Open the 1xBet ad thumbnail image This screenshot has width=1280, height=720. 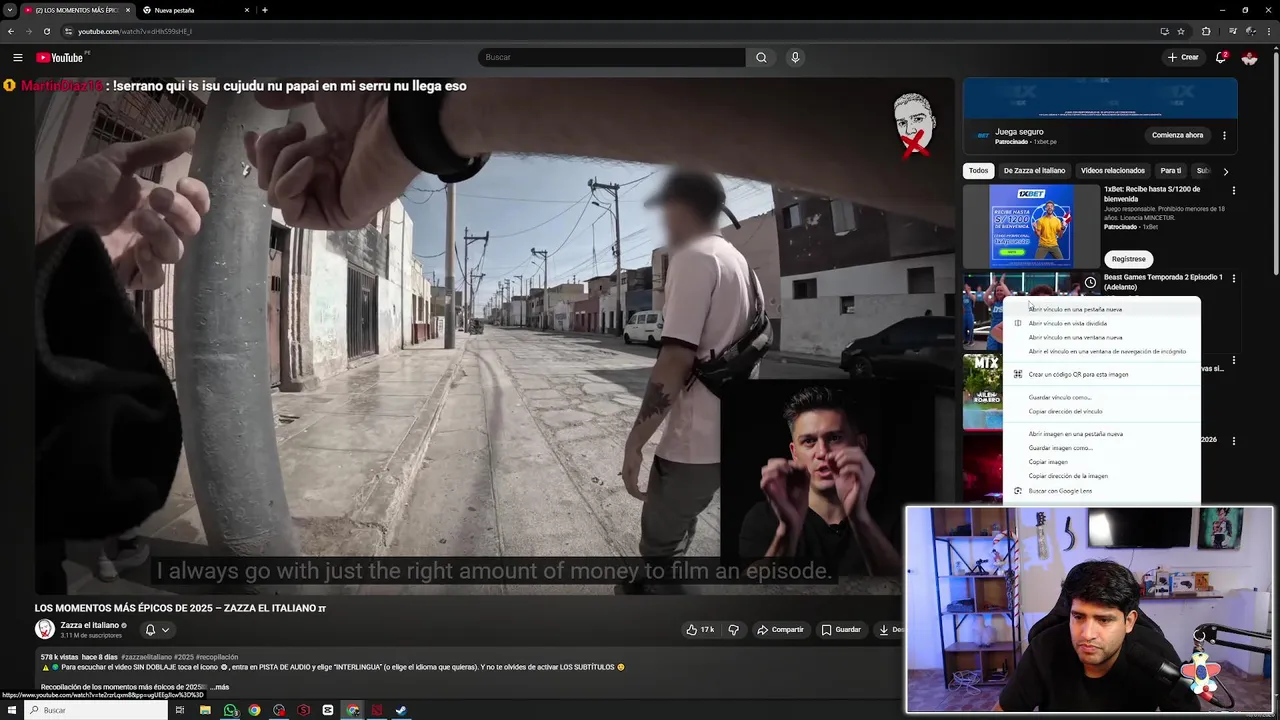1031,225
